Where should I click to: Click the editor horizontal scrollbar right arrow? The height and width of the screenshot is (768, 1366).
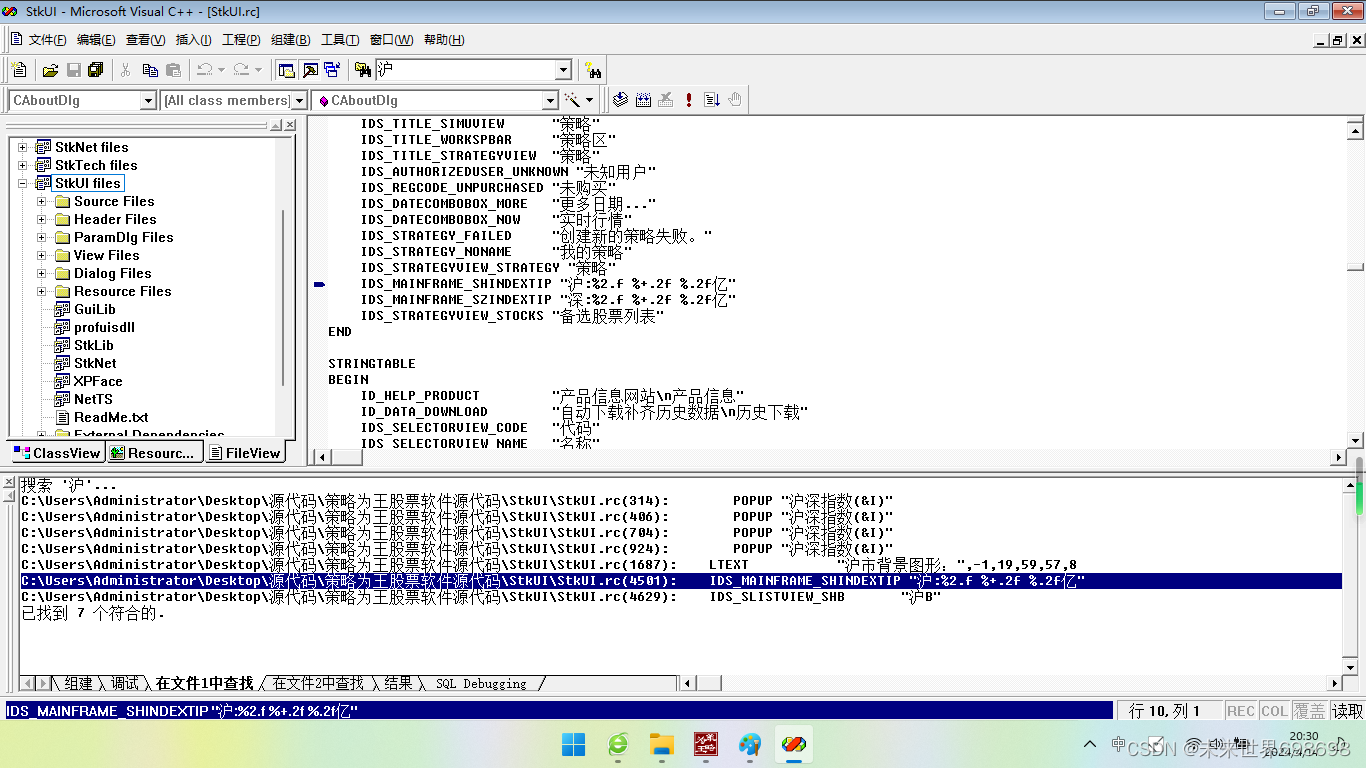[x=1339, y=457]
